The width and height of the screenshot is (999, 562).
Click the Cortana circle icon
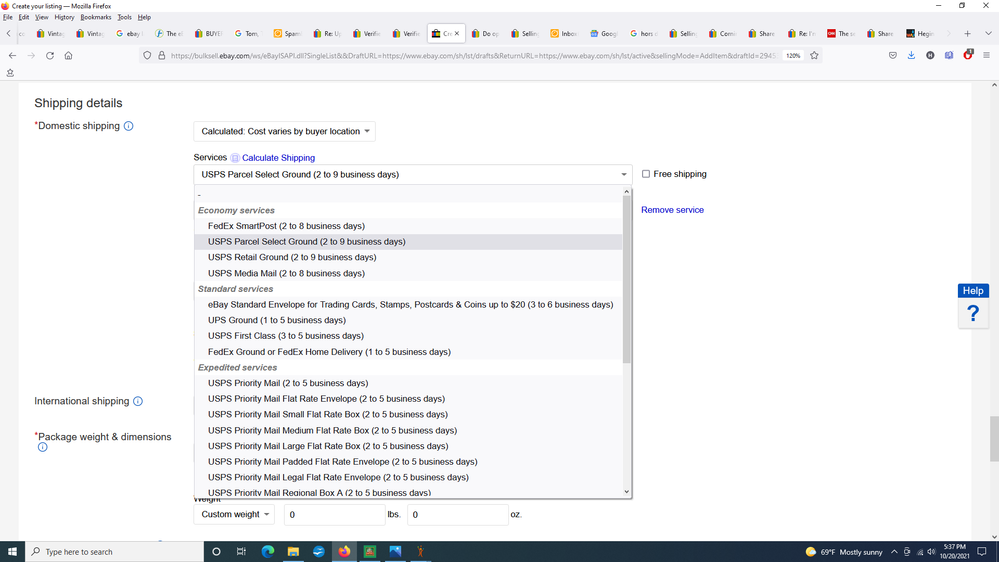[x=216, y=551]
